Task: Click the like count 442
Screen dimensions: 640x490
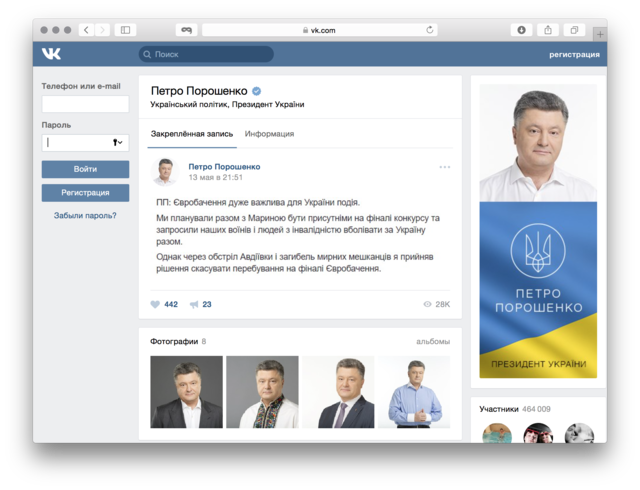Action: tap(171, 304)
